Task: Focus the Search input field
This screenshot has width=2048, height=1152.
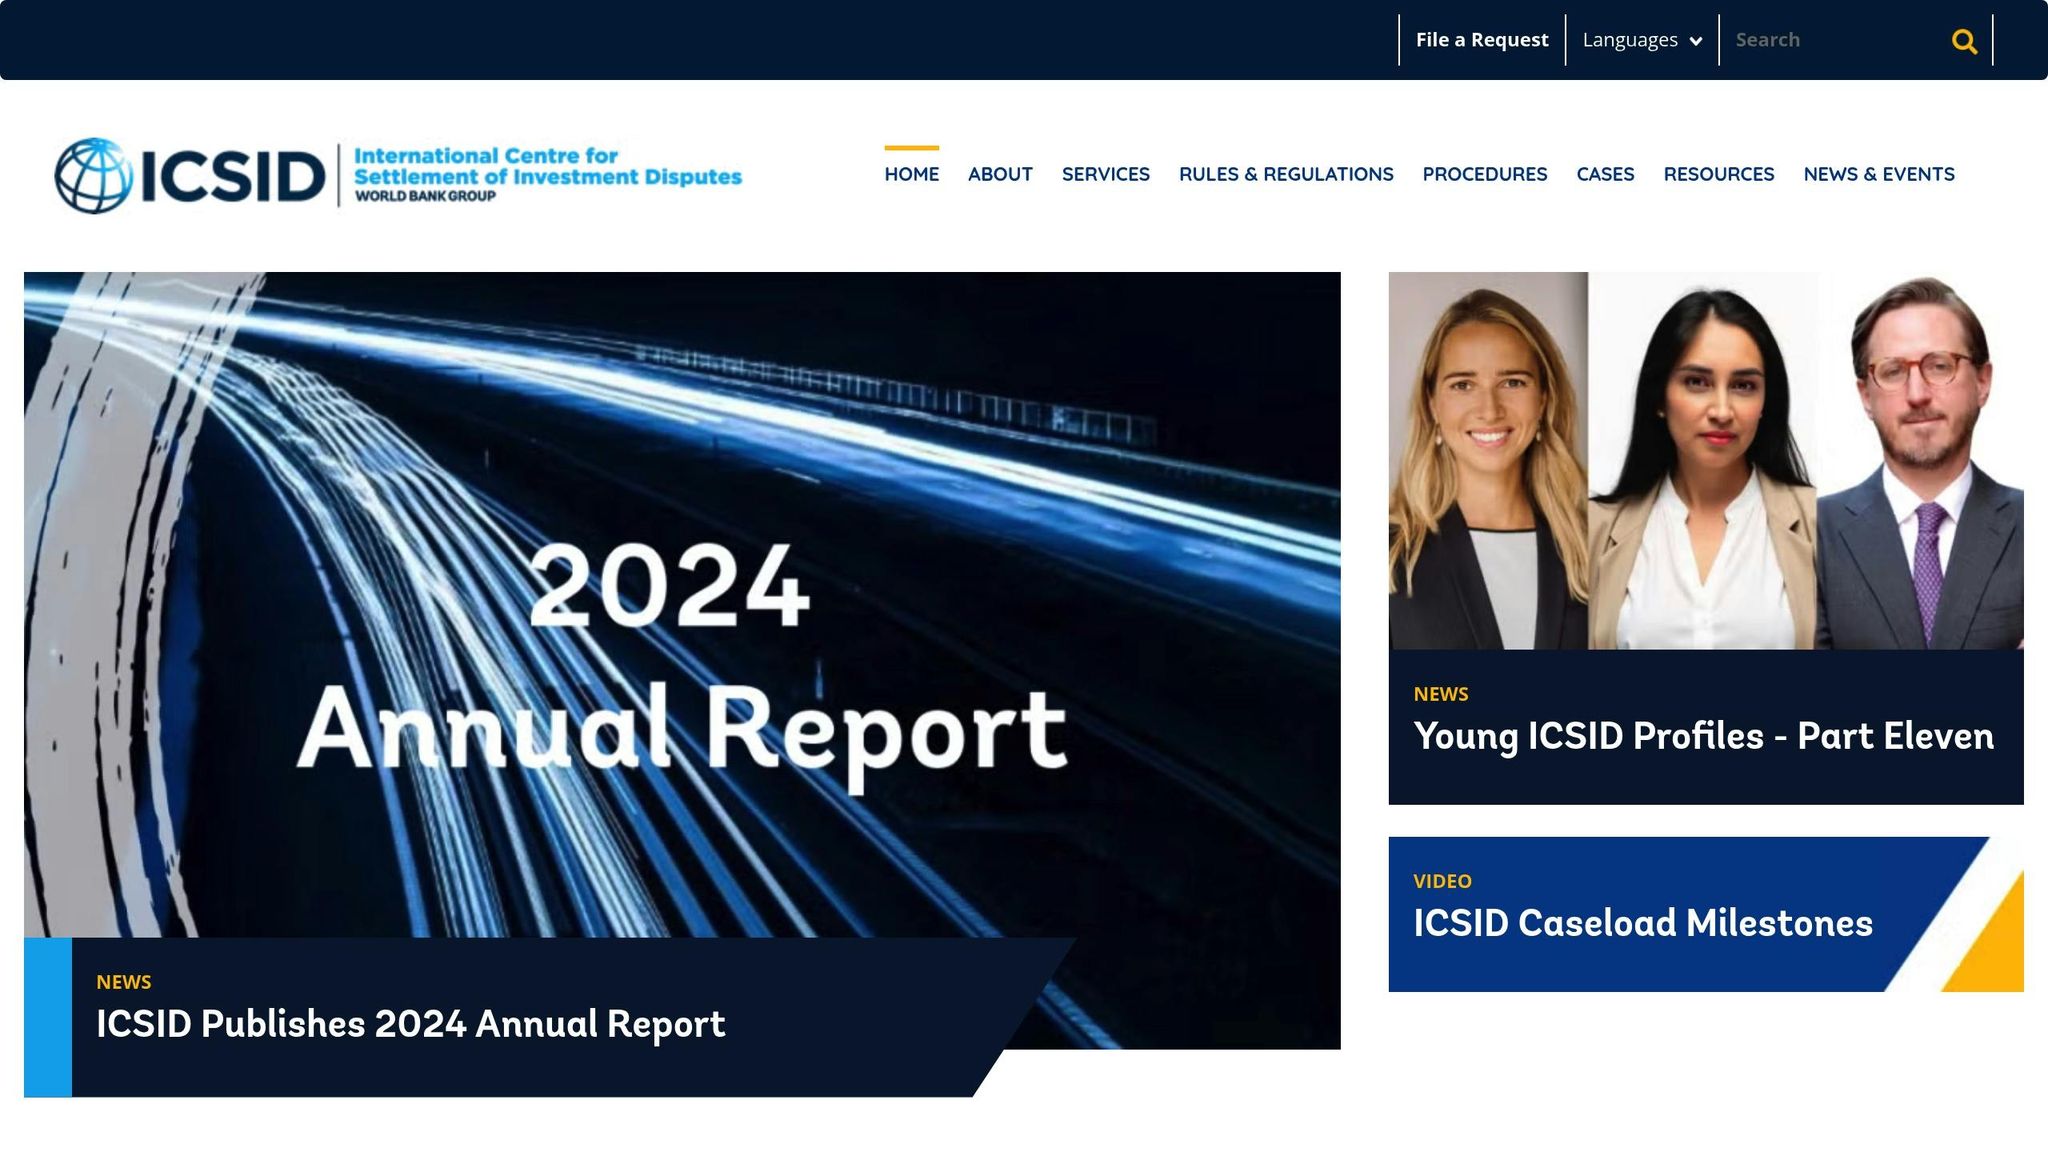Action: (x=1835, y=40)
